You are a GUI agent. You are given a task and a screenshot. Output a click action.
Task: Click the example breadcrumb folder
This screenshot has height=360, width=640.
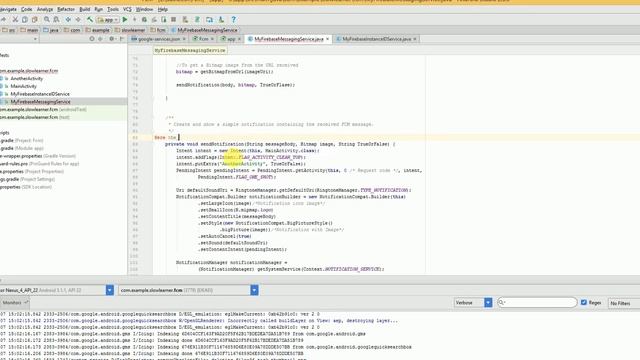click(98, 30)
